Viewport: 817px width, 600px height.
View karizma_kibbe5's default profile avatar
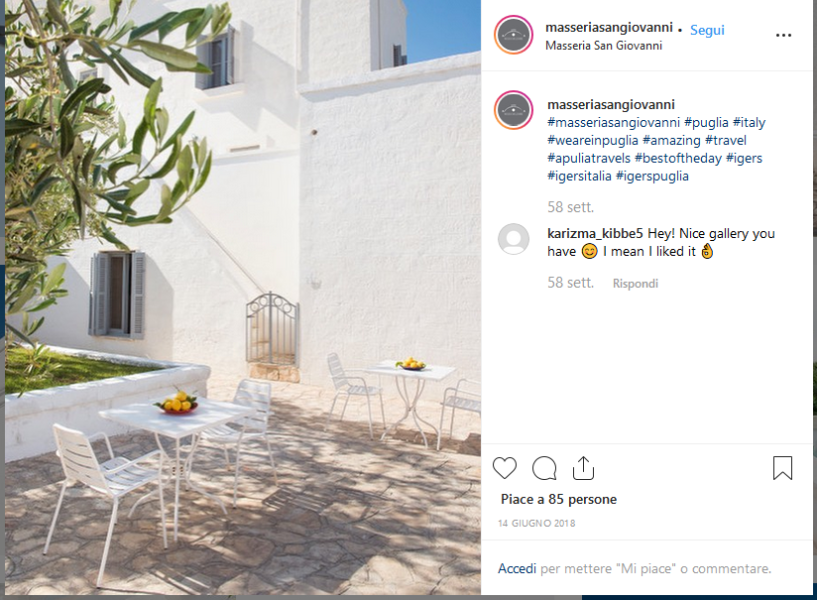tap(513, 239)
